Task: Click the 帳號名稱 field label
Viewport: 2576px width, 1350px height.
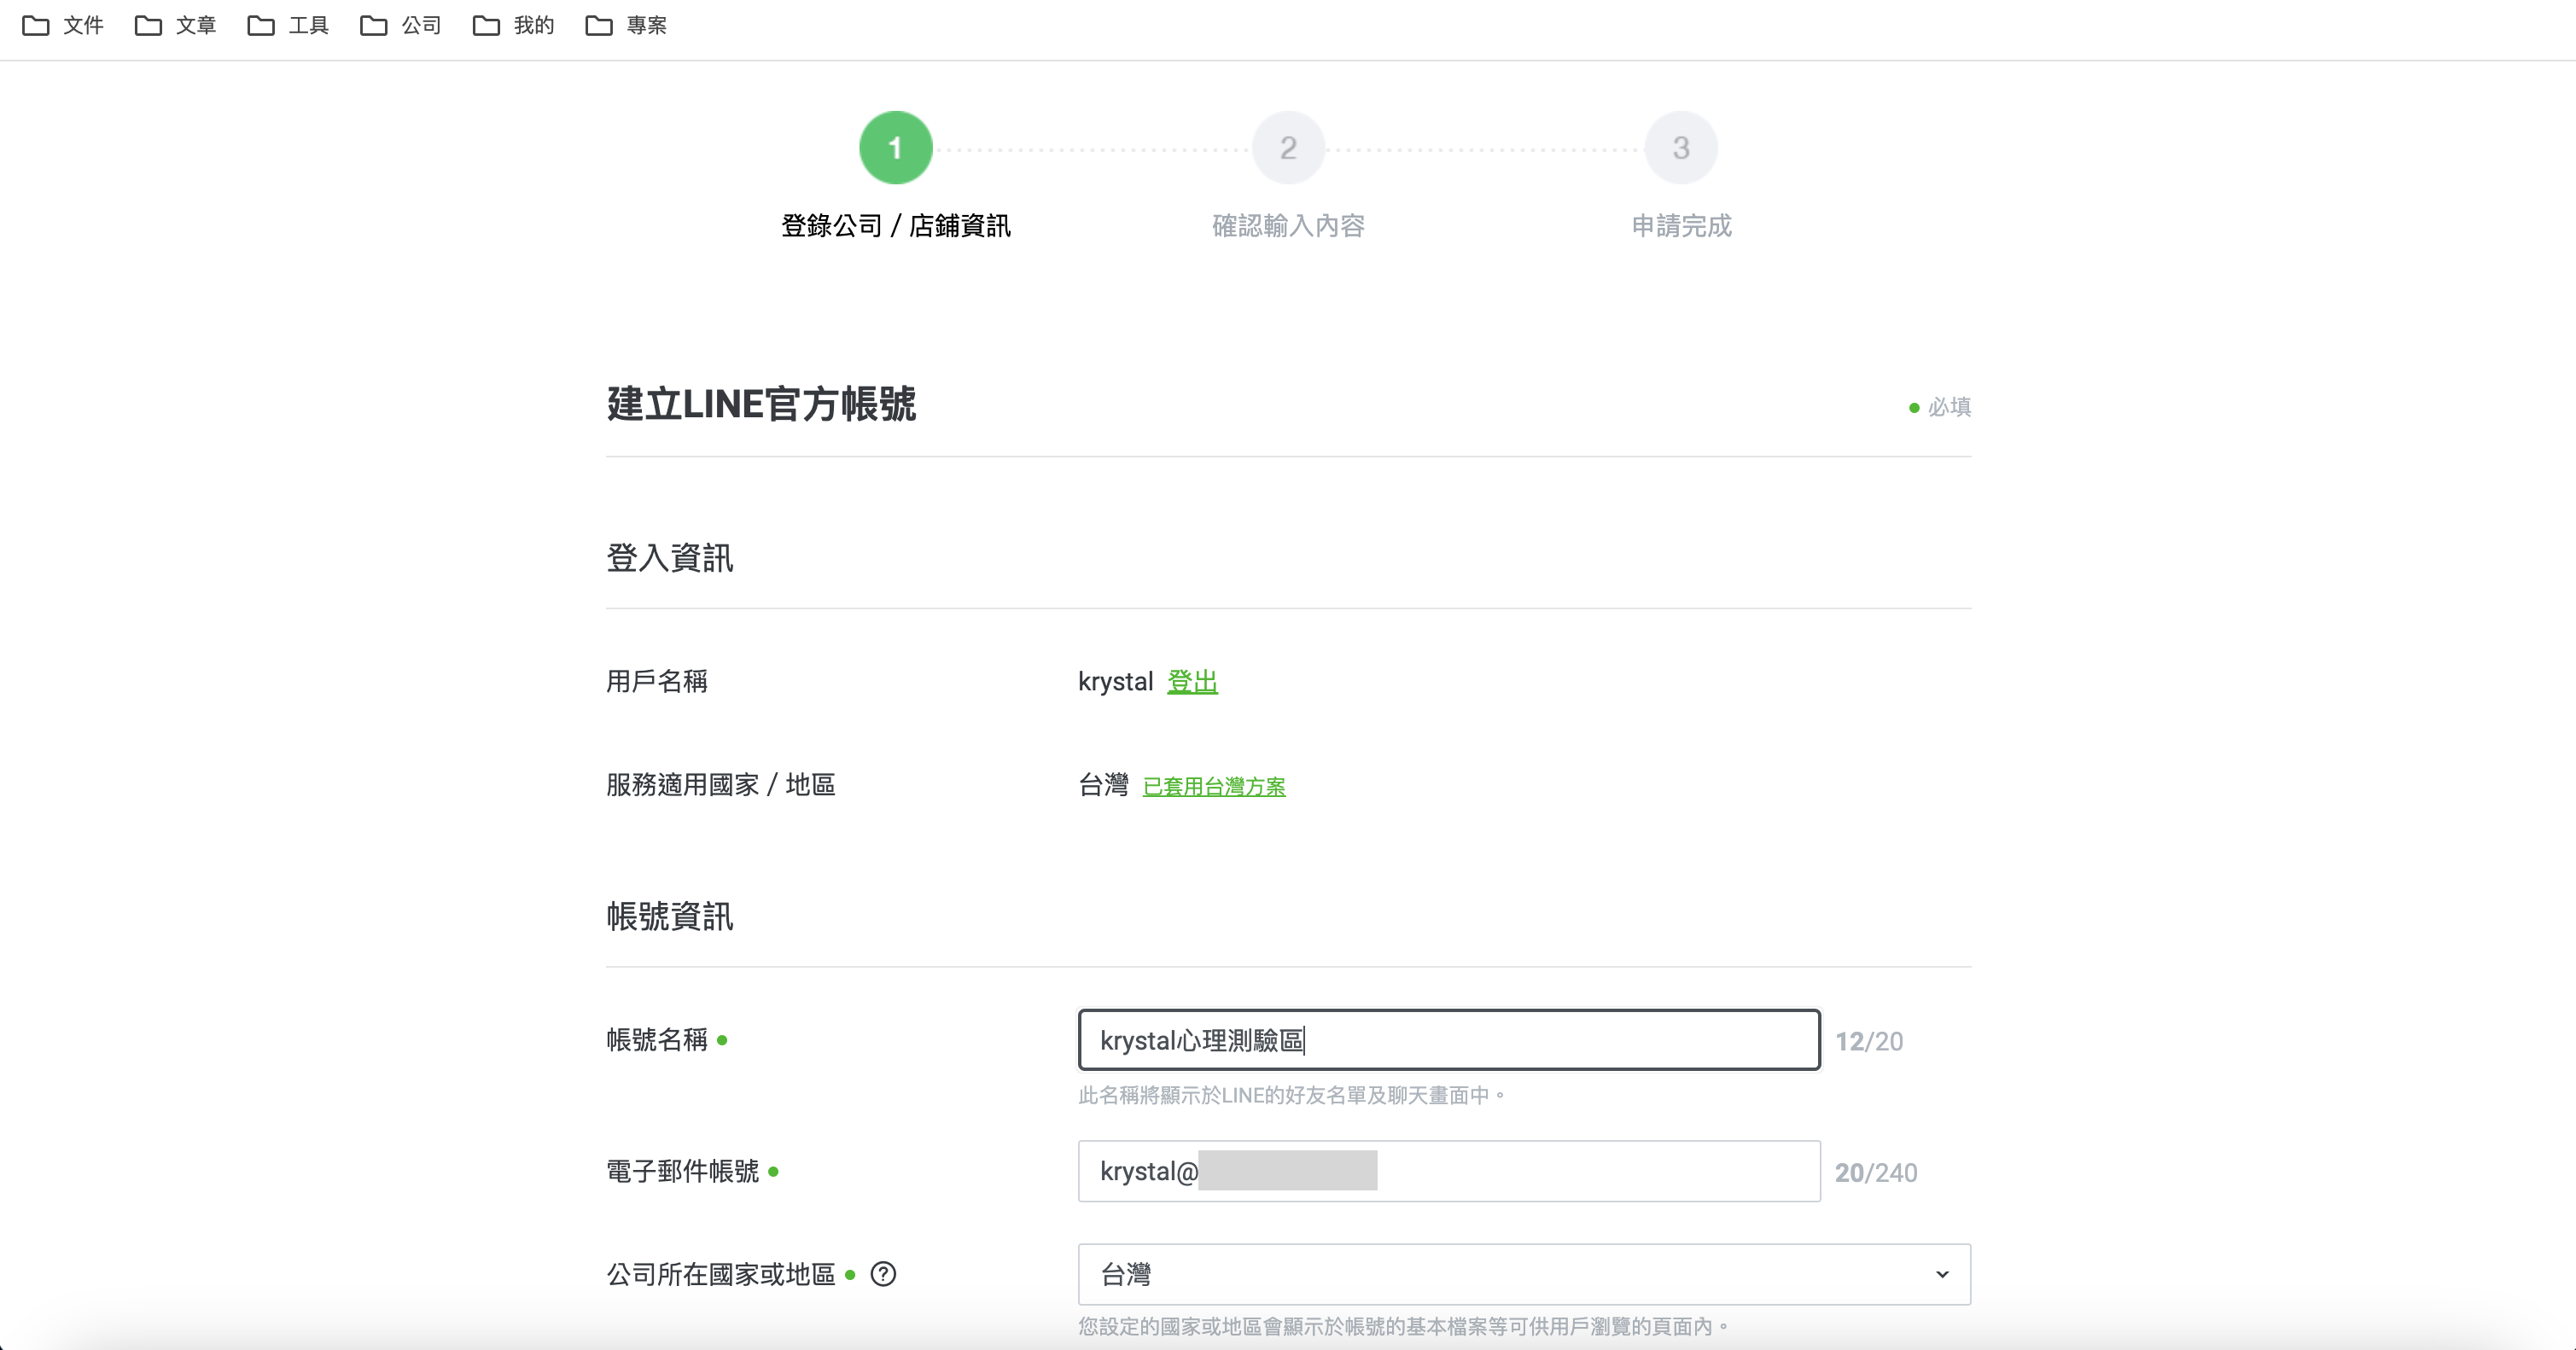Action: (x=657, y=1040)
